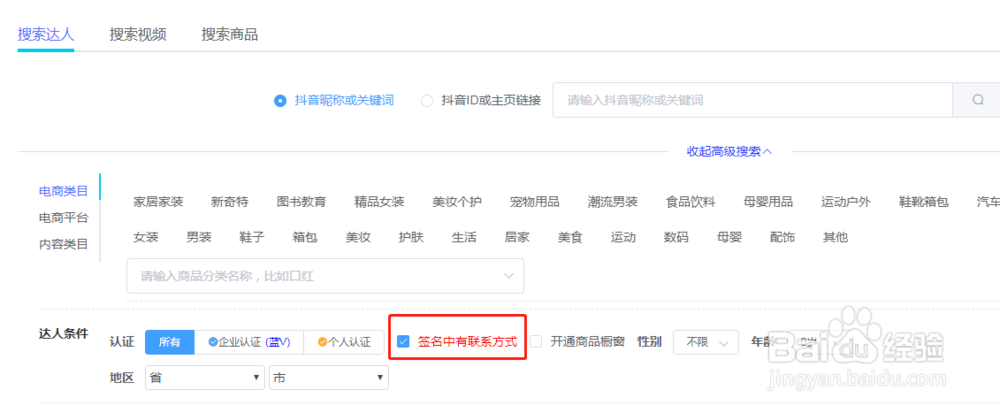Viewport: 1000px width, 413px height.
Task: Click the search magnifier icon button
Action: click(977, 100)
